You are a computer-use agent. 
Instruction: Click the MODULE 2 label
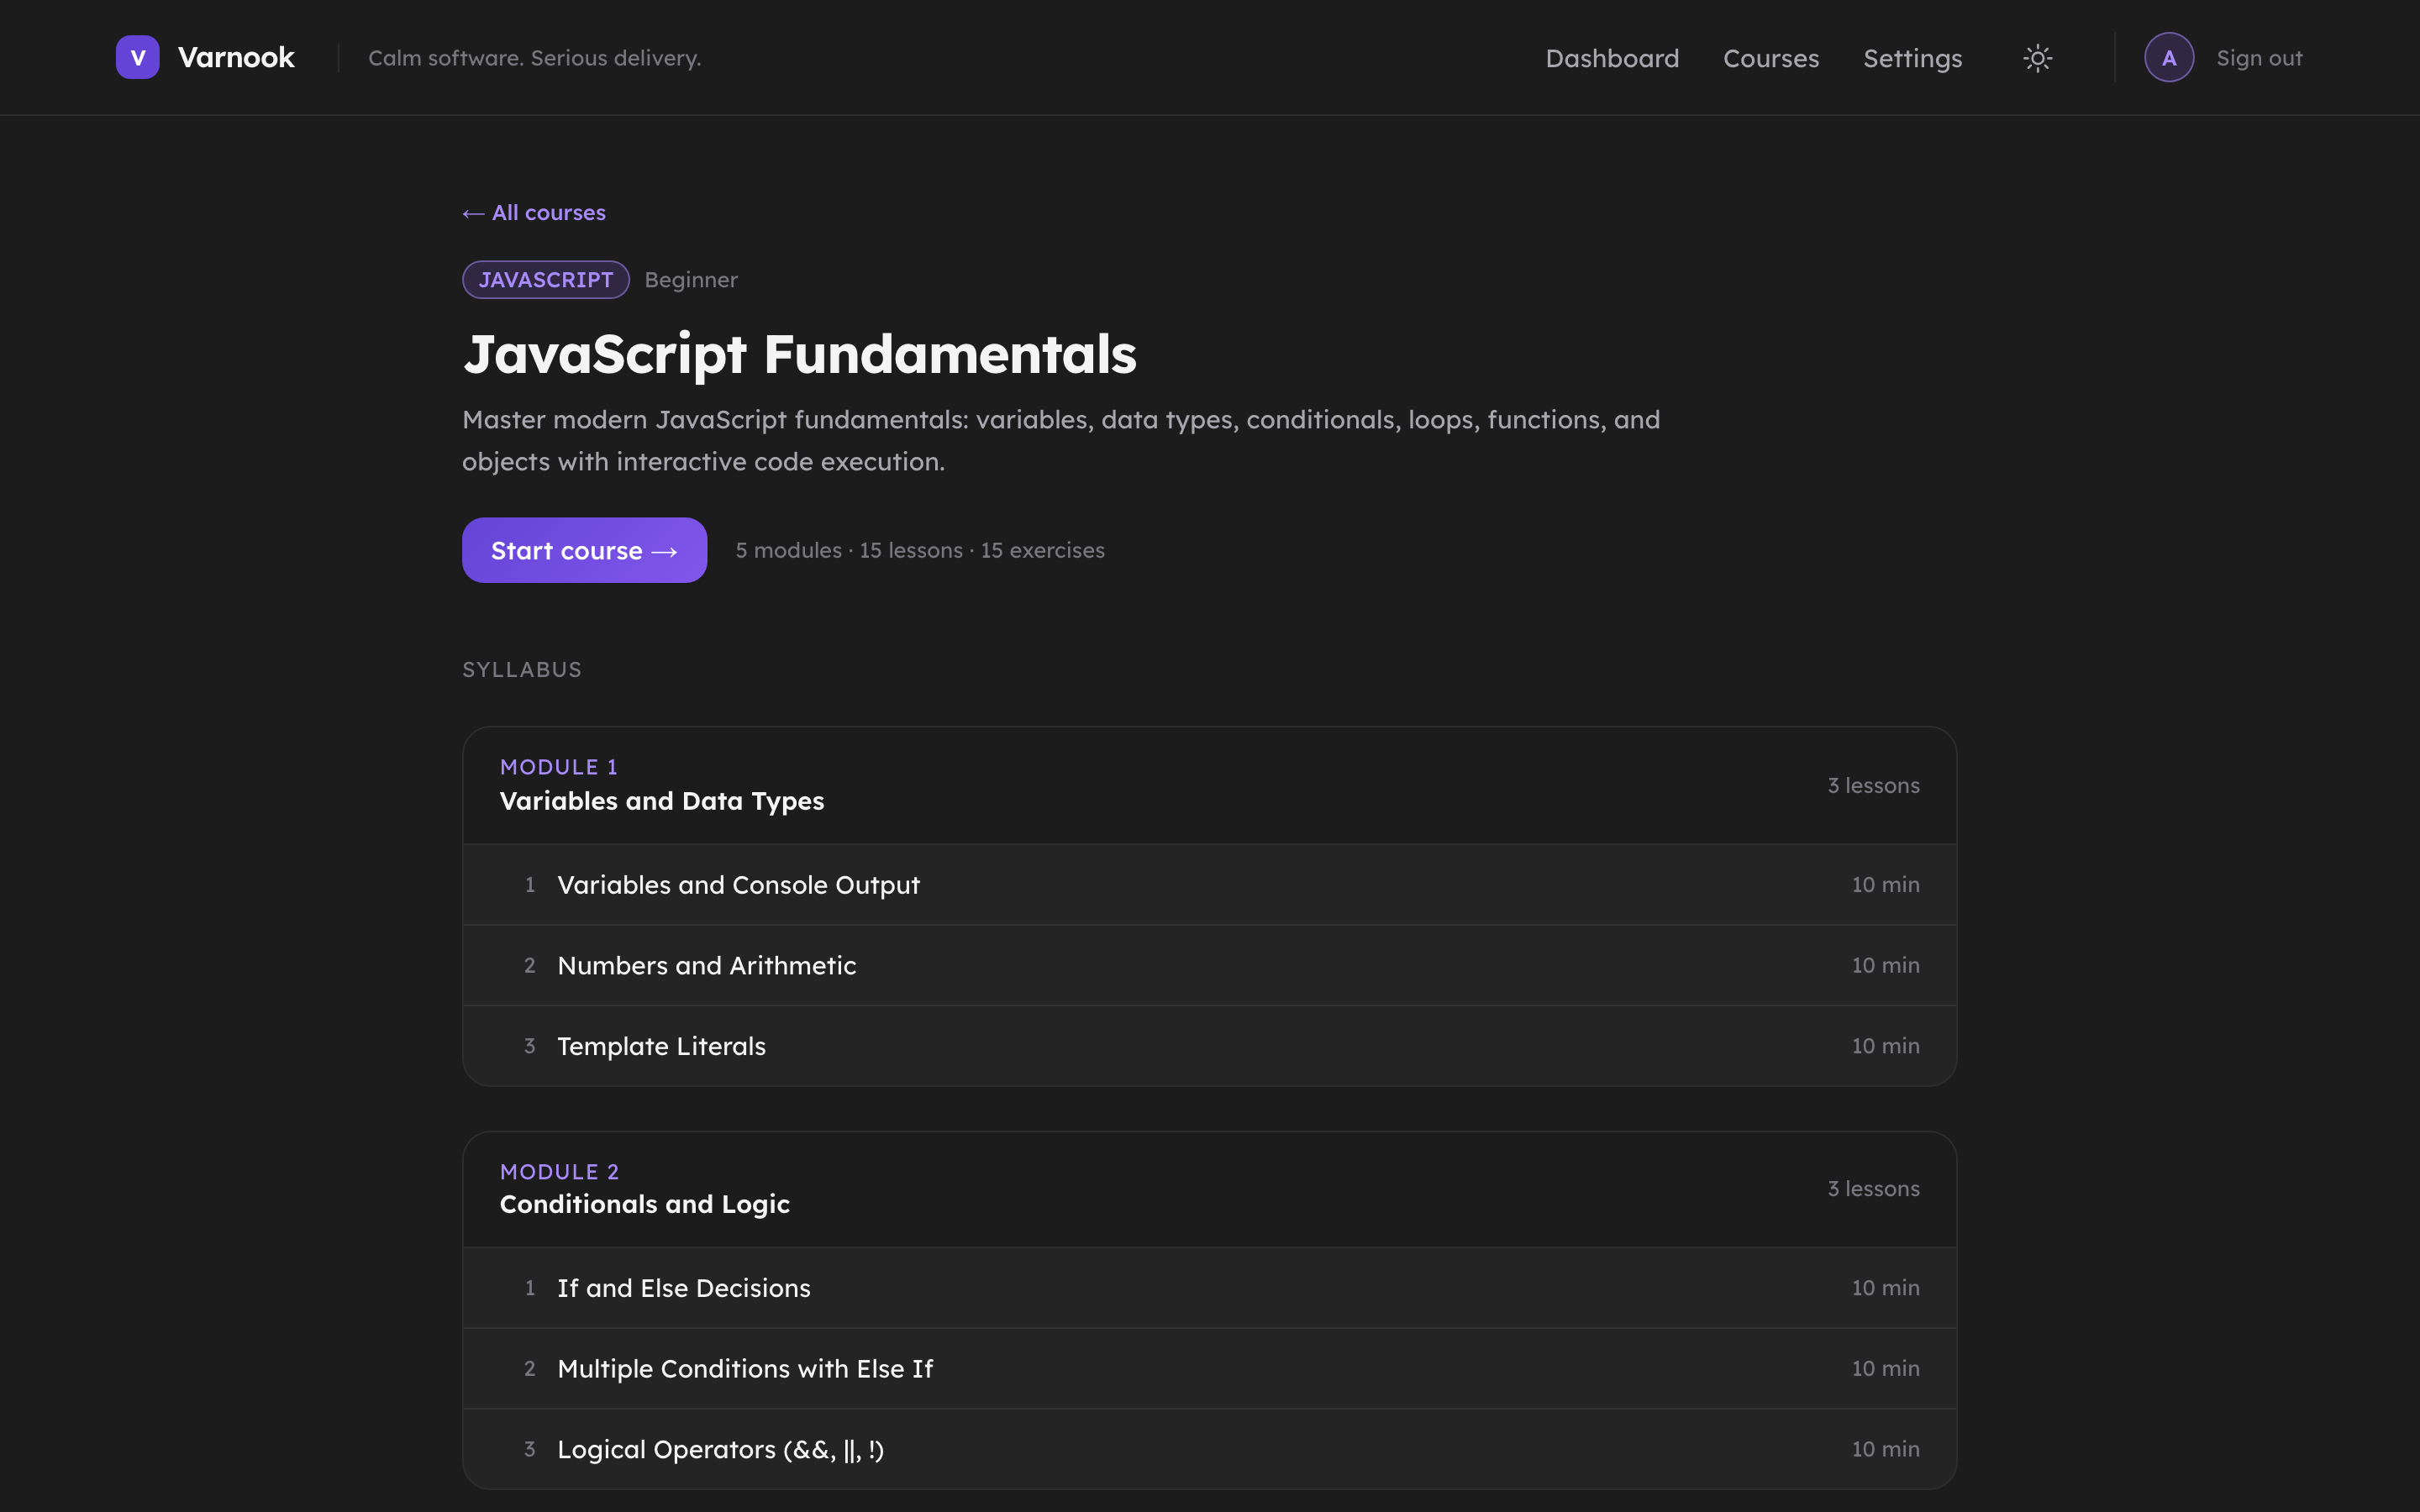559,1172
